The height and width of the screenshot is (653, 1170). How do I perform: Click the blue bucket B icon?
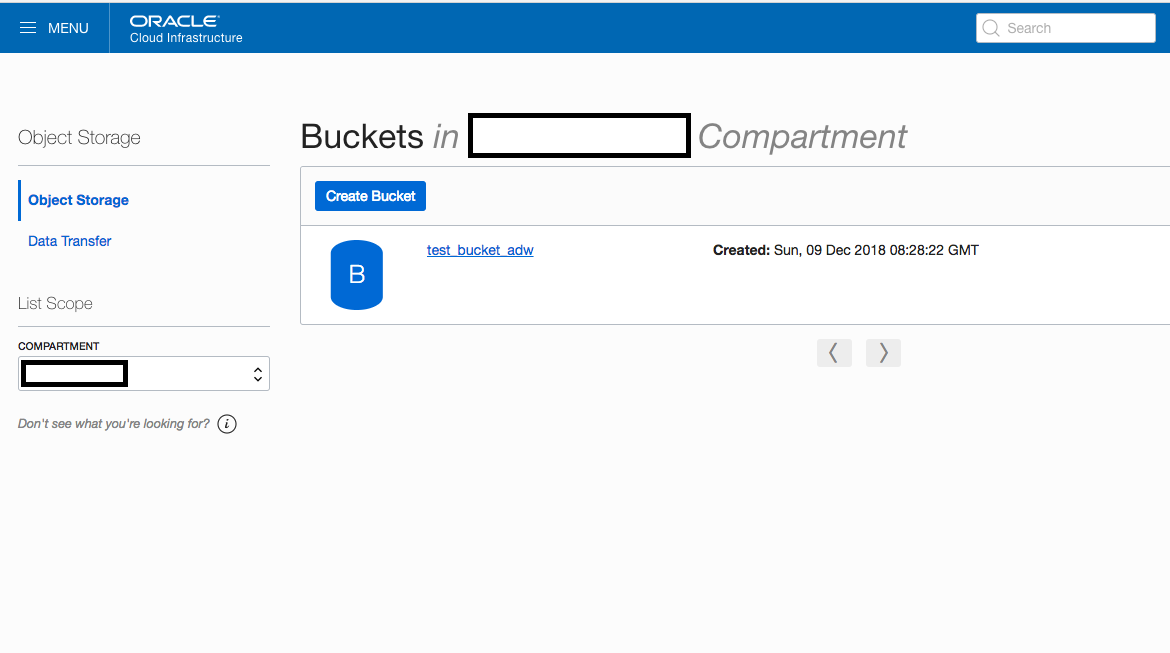coord(357,275)
